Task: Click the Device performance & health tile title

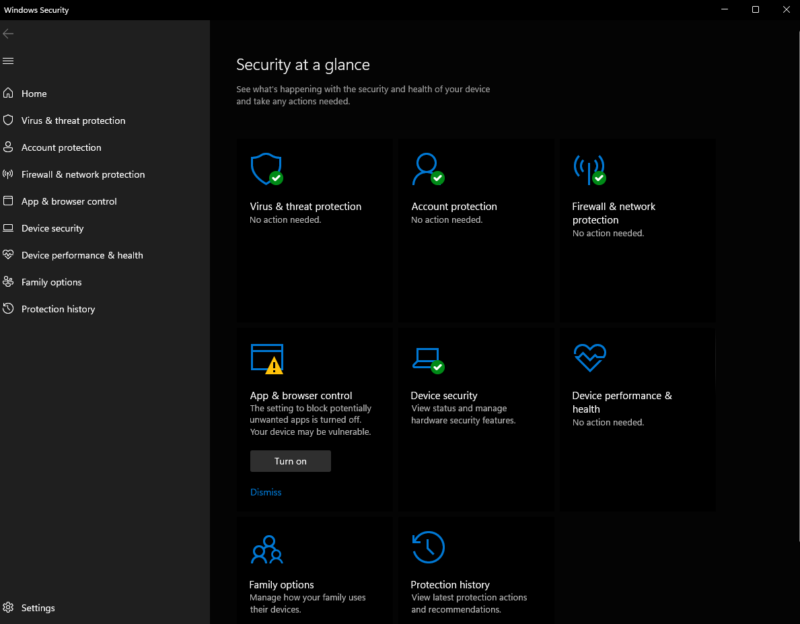Action: pos(622,403)
